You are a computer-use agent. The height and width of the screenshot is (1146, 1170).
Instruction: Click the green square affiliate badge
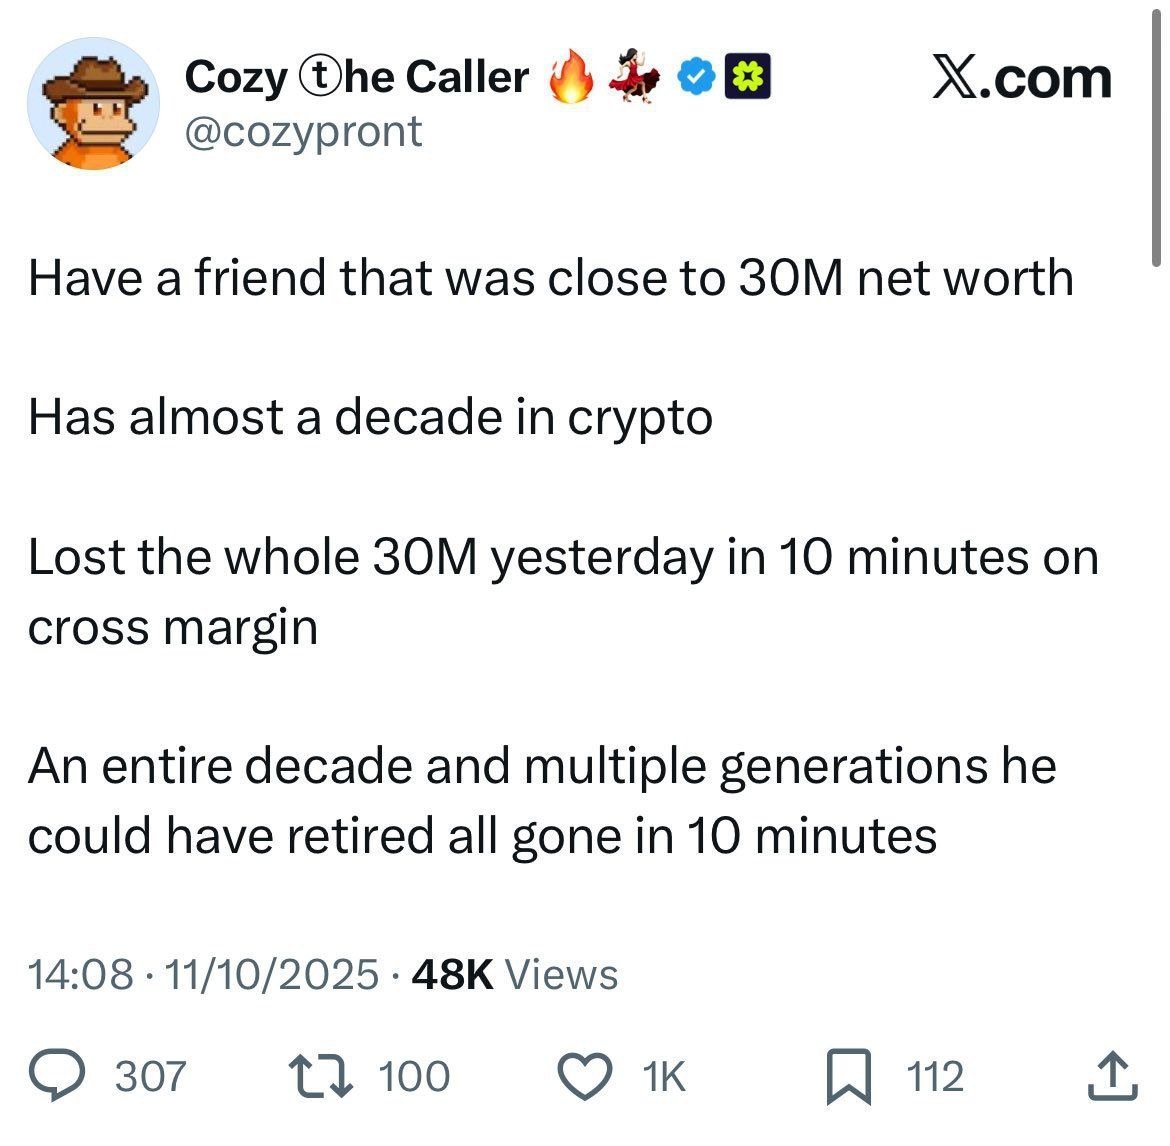[x=748, y=77]
